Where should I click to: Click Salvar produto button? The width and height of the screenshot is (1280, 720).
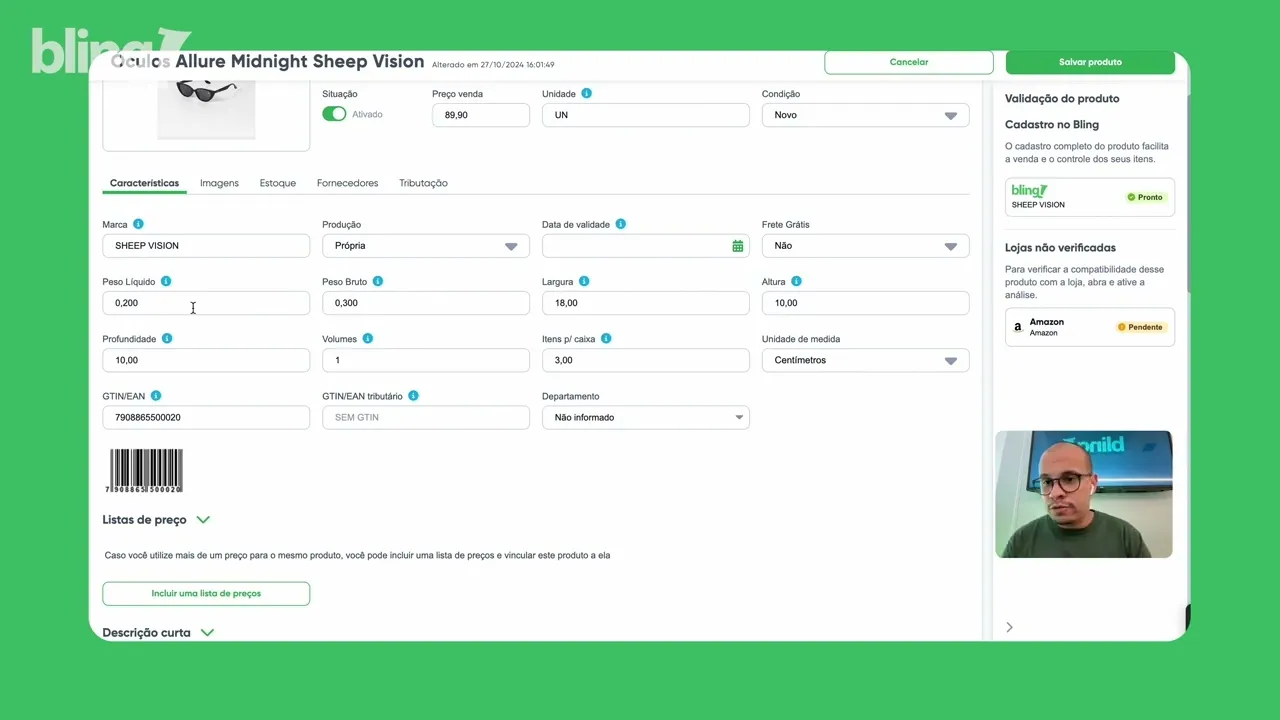pyautogui.click(x=1090, y=62)
